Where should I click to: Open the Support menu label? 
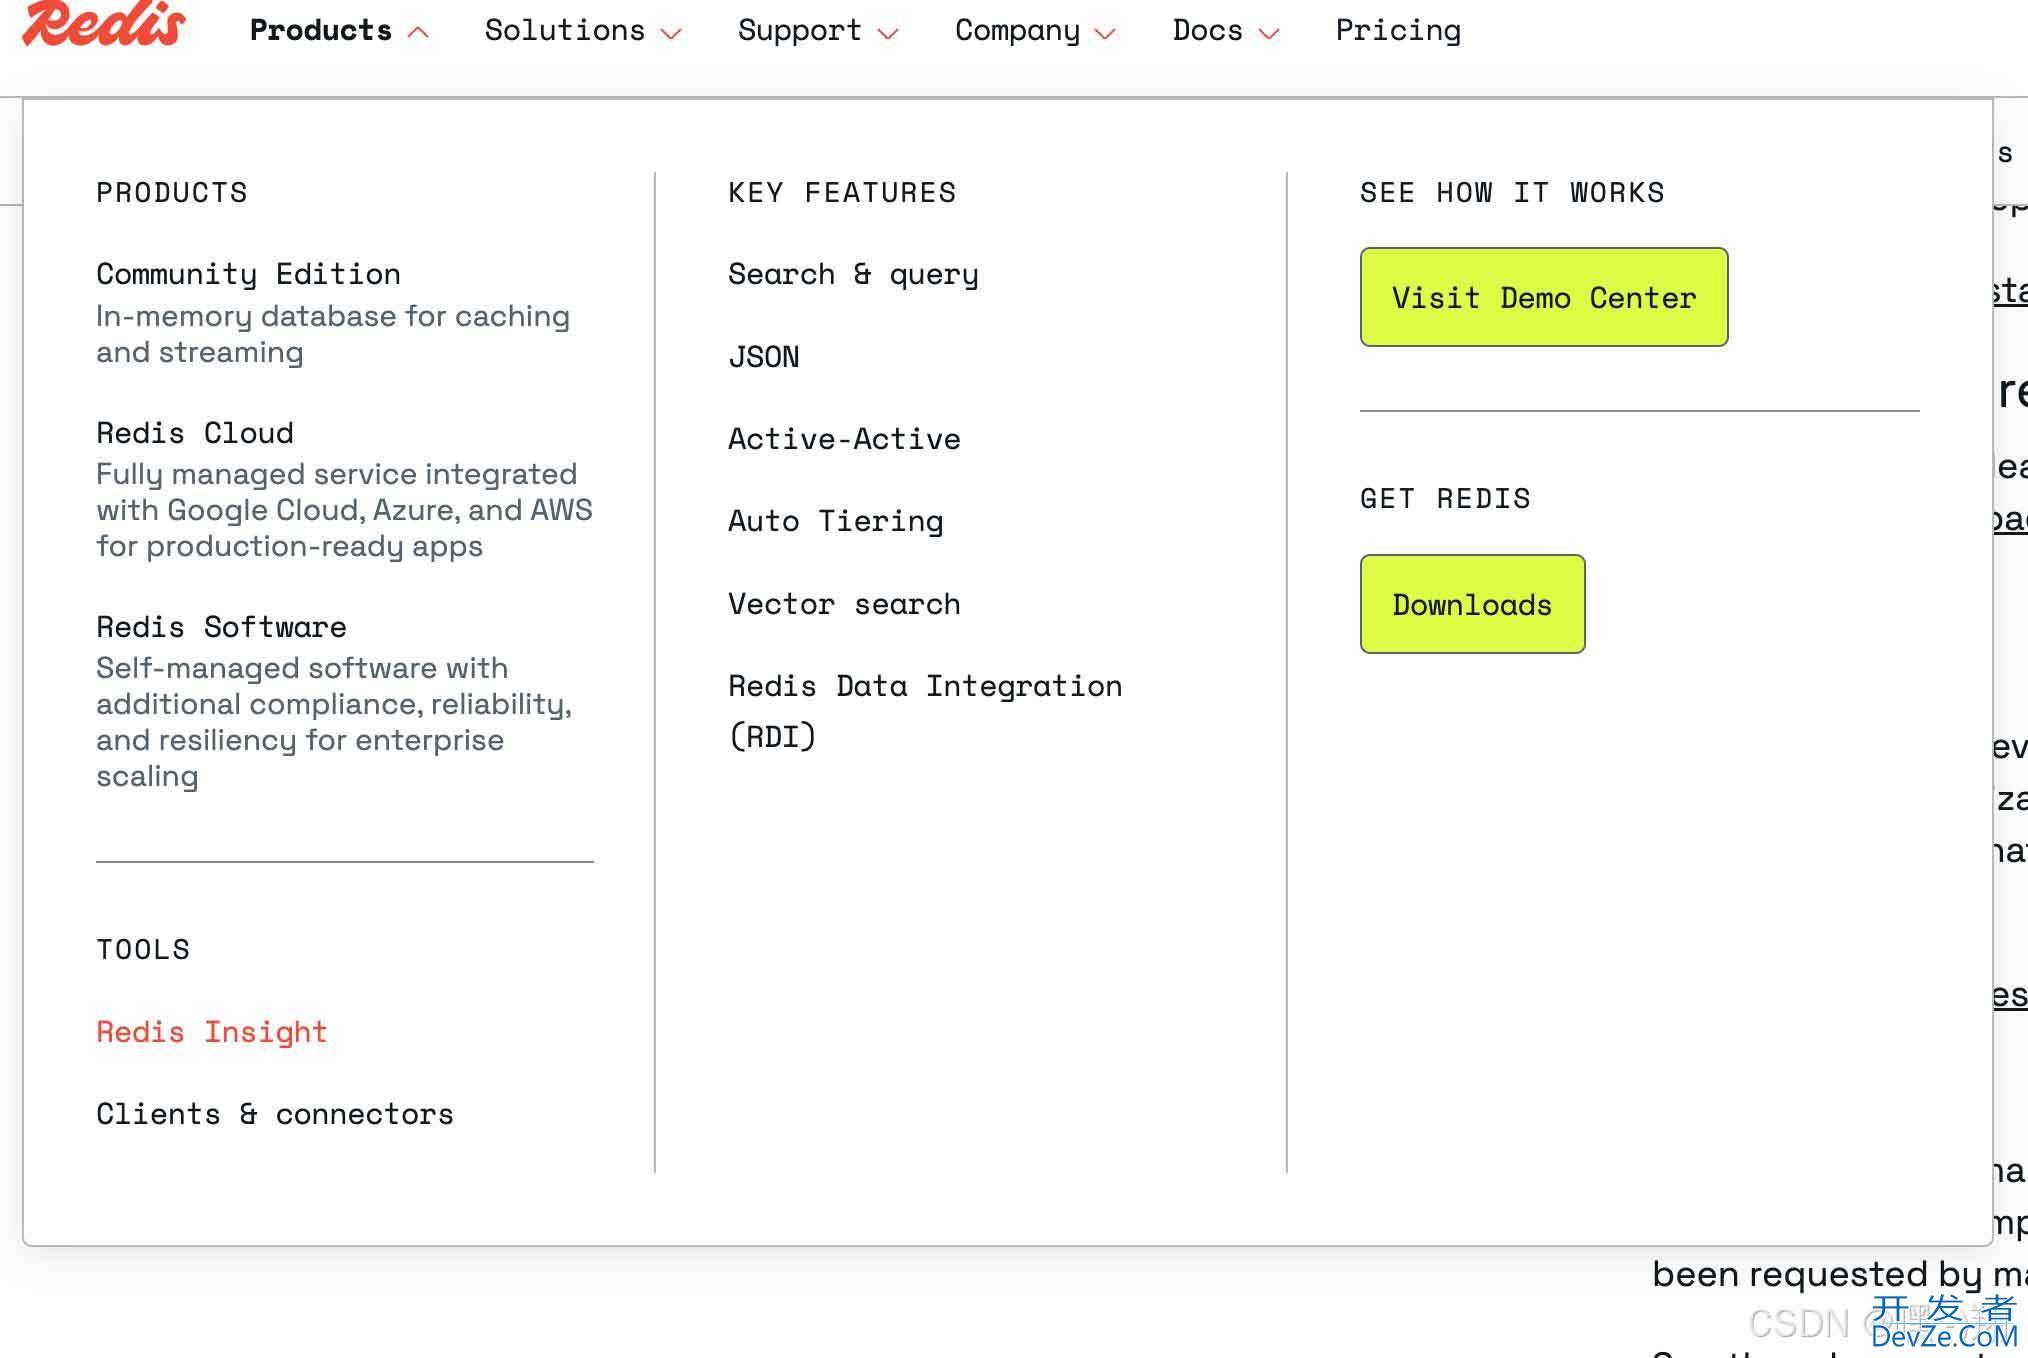[x=800, y=31]
